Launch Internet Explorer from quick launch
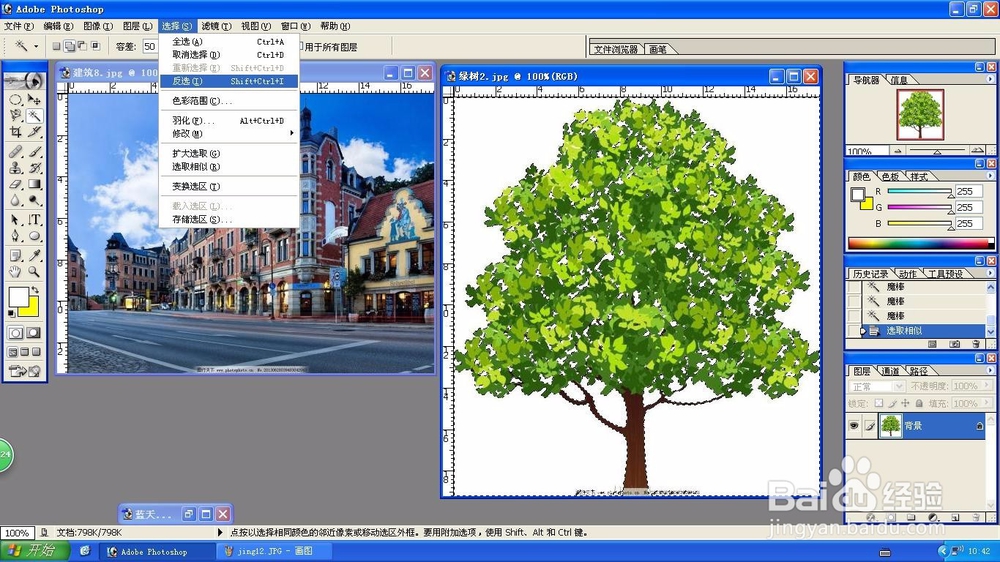Image resolution: width=1000 pixels, height=562 pixels. [x=84, y=551]
